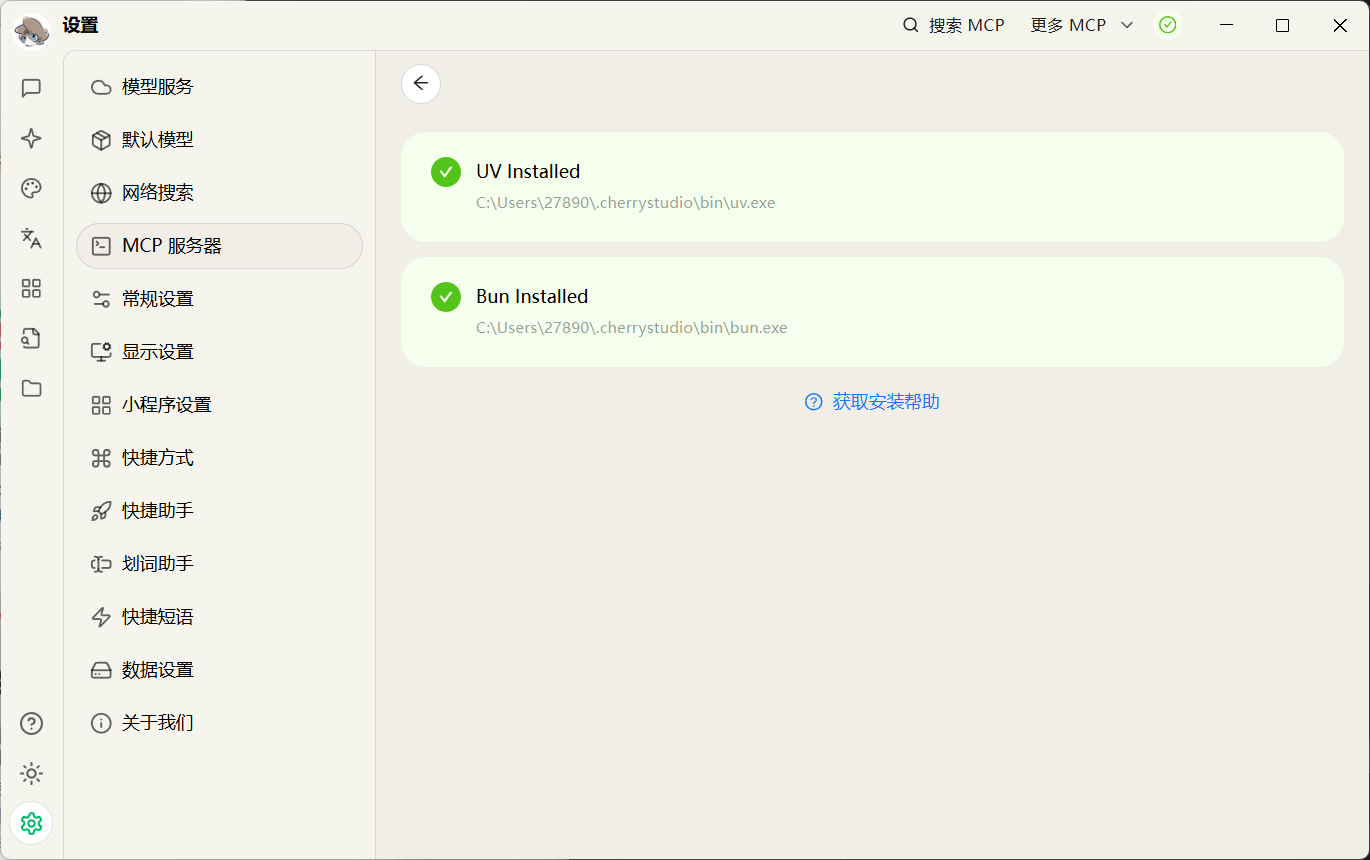Open the 模型服务 settings entry
The height and width of the screenshot is (860, 1370).
click(x=155, y=86)
